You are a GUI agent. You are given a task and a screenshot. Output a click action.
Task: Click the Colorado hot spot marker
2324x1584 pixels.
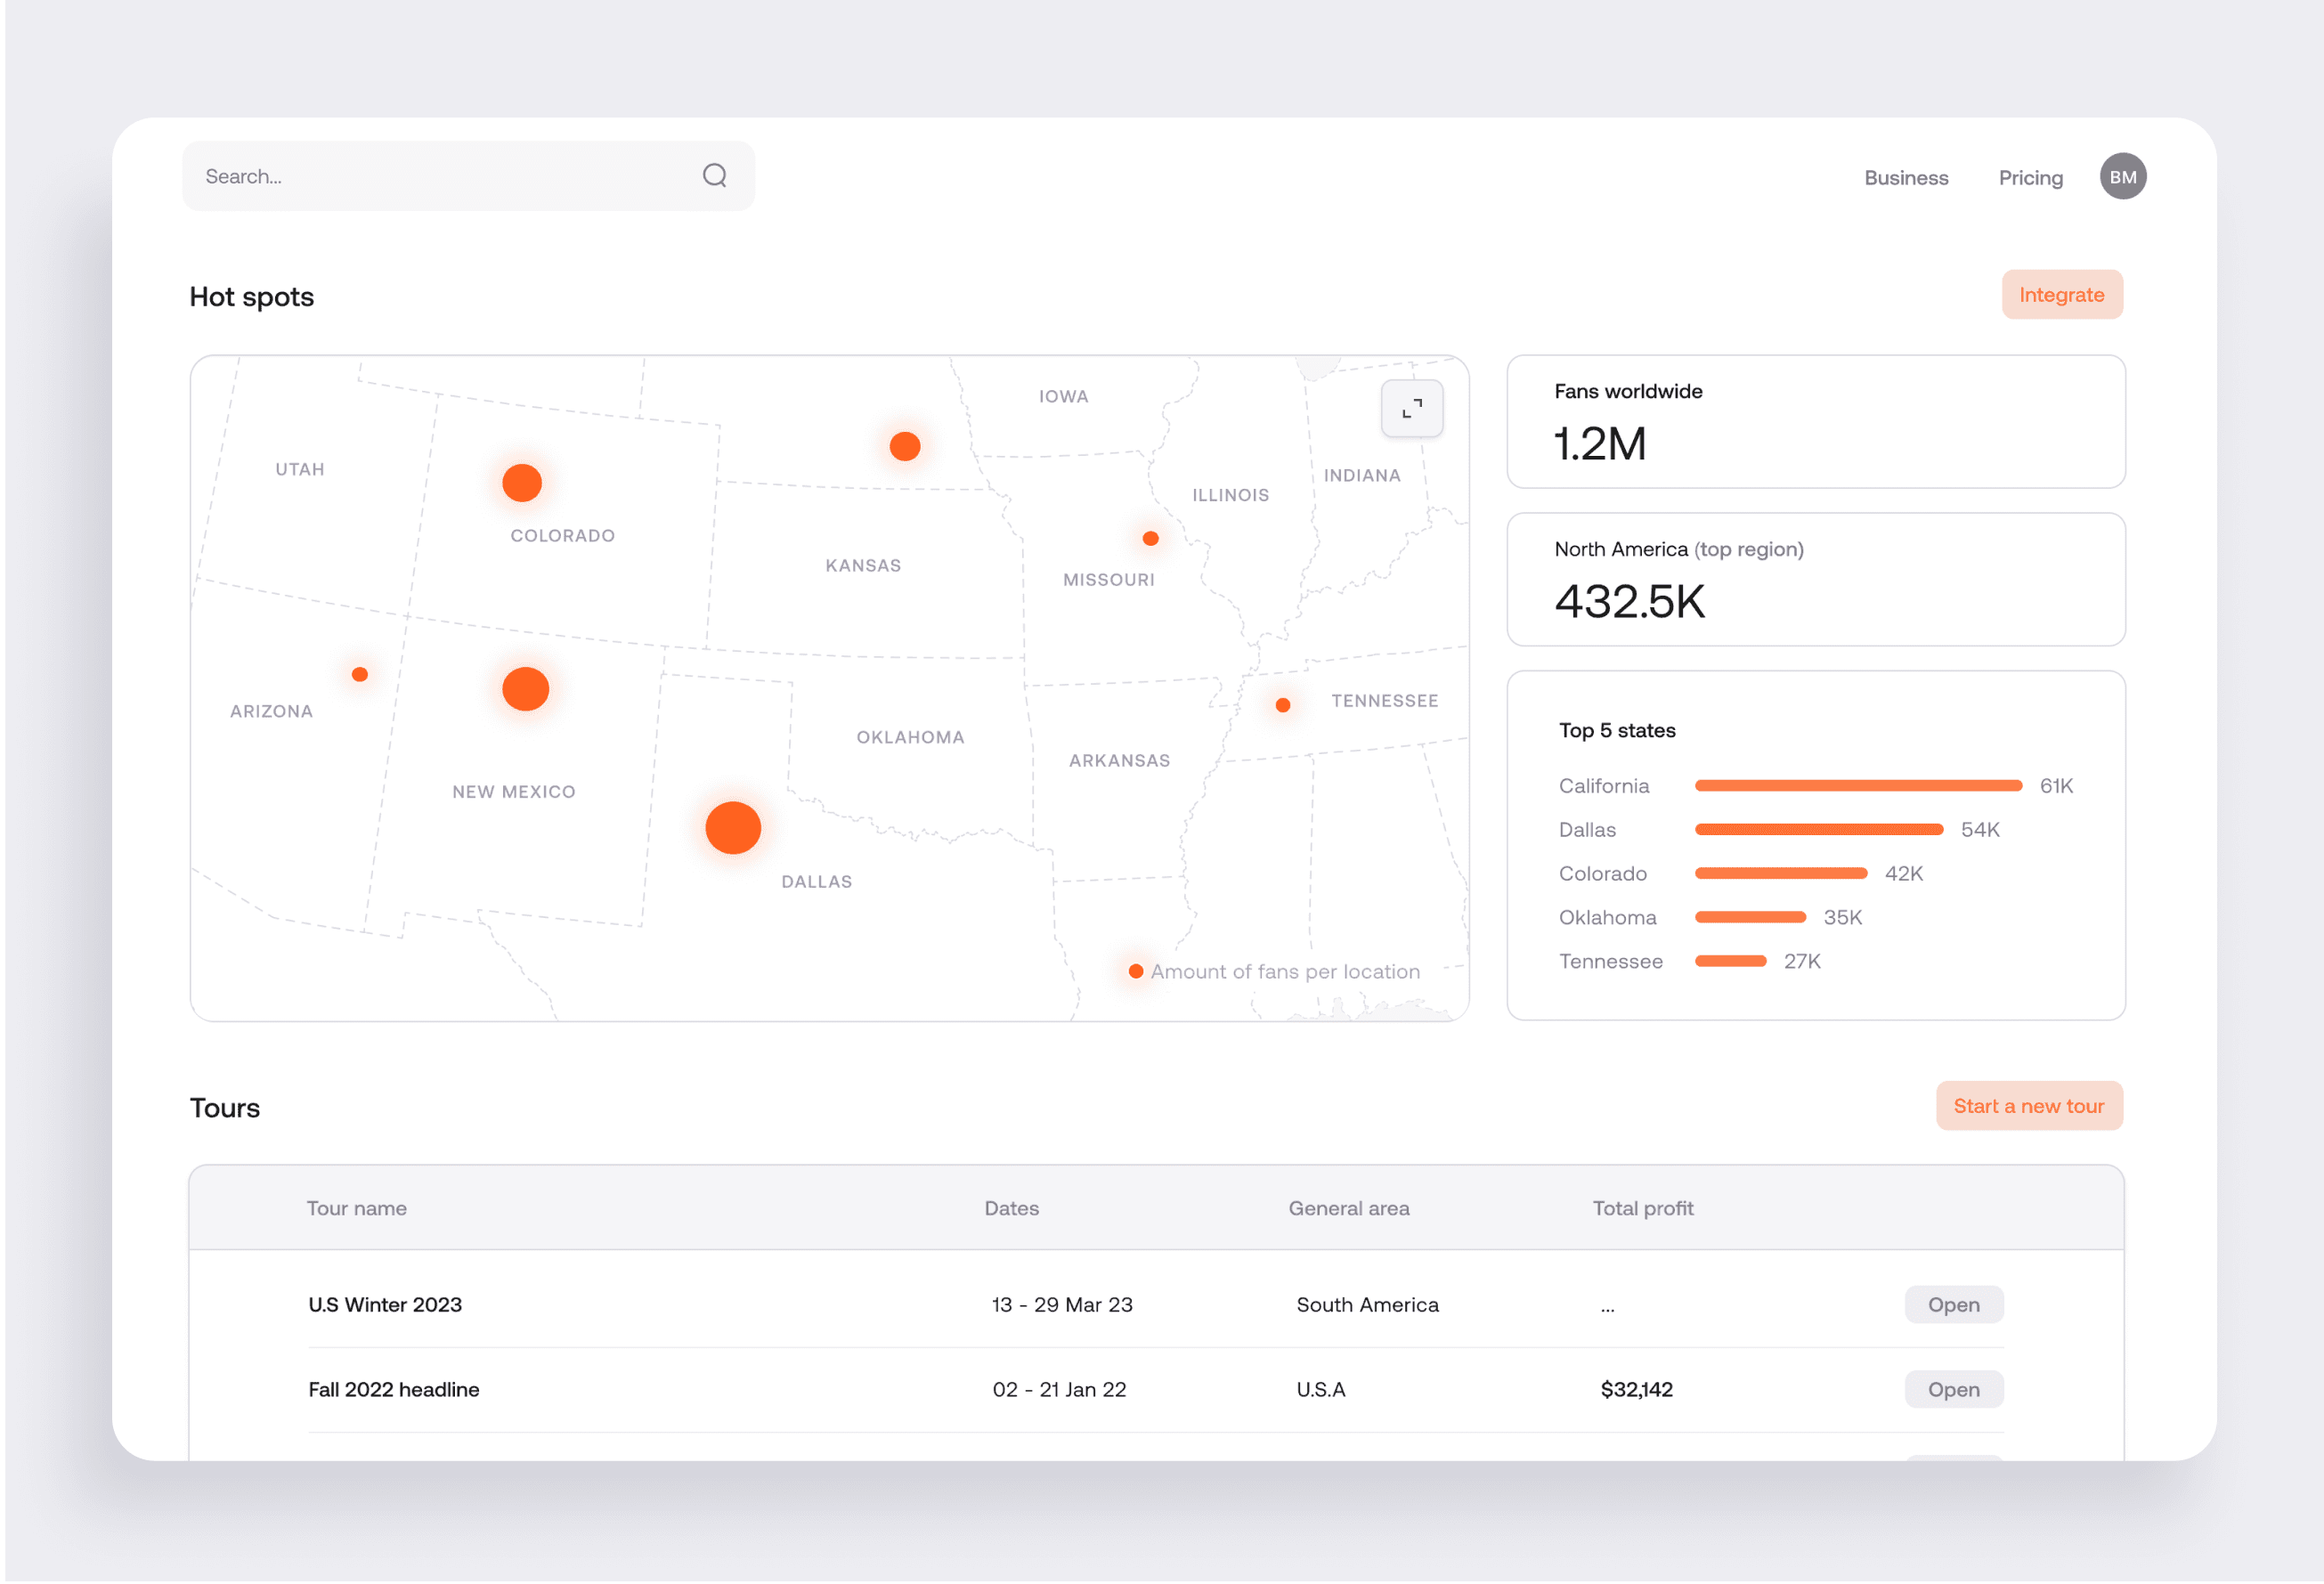pyautogui.click(x=522, y=483)
